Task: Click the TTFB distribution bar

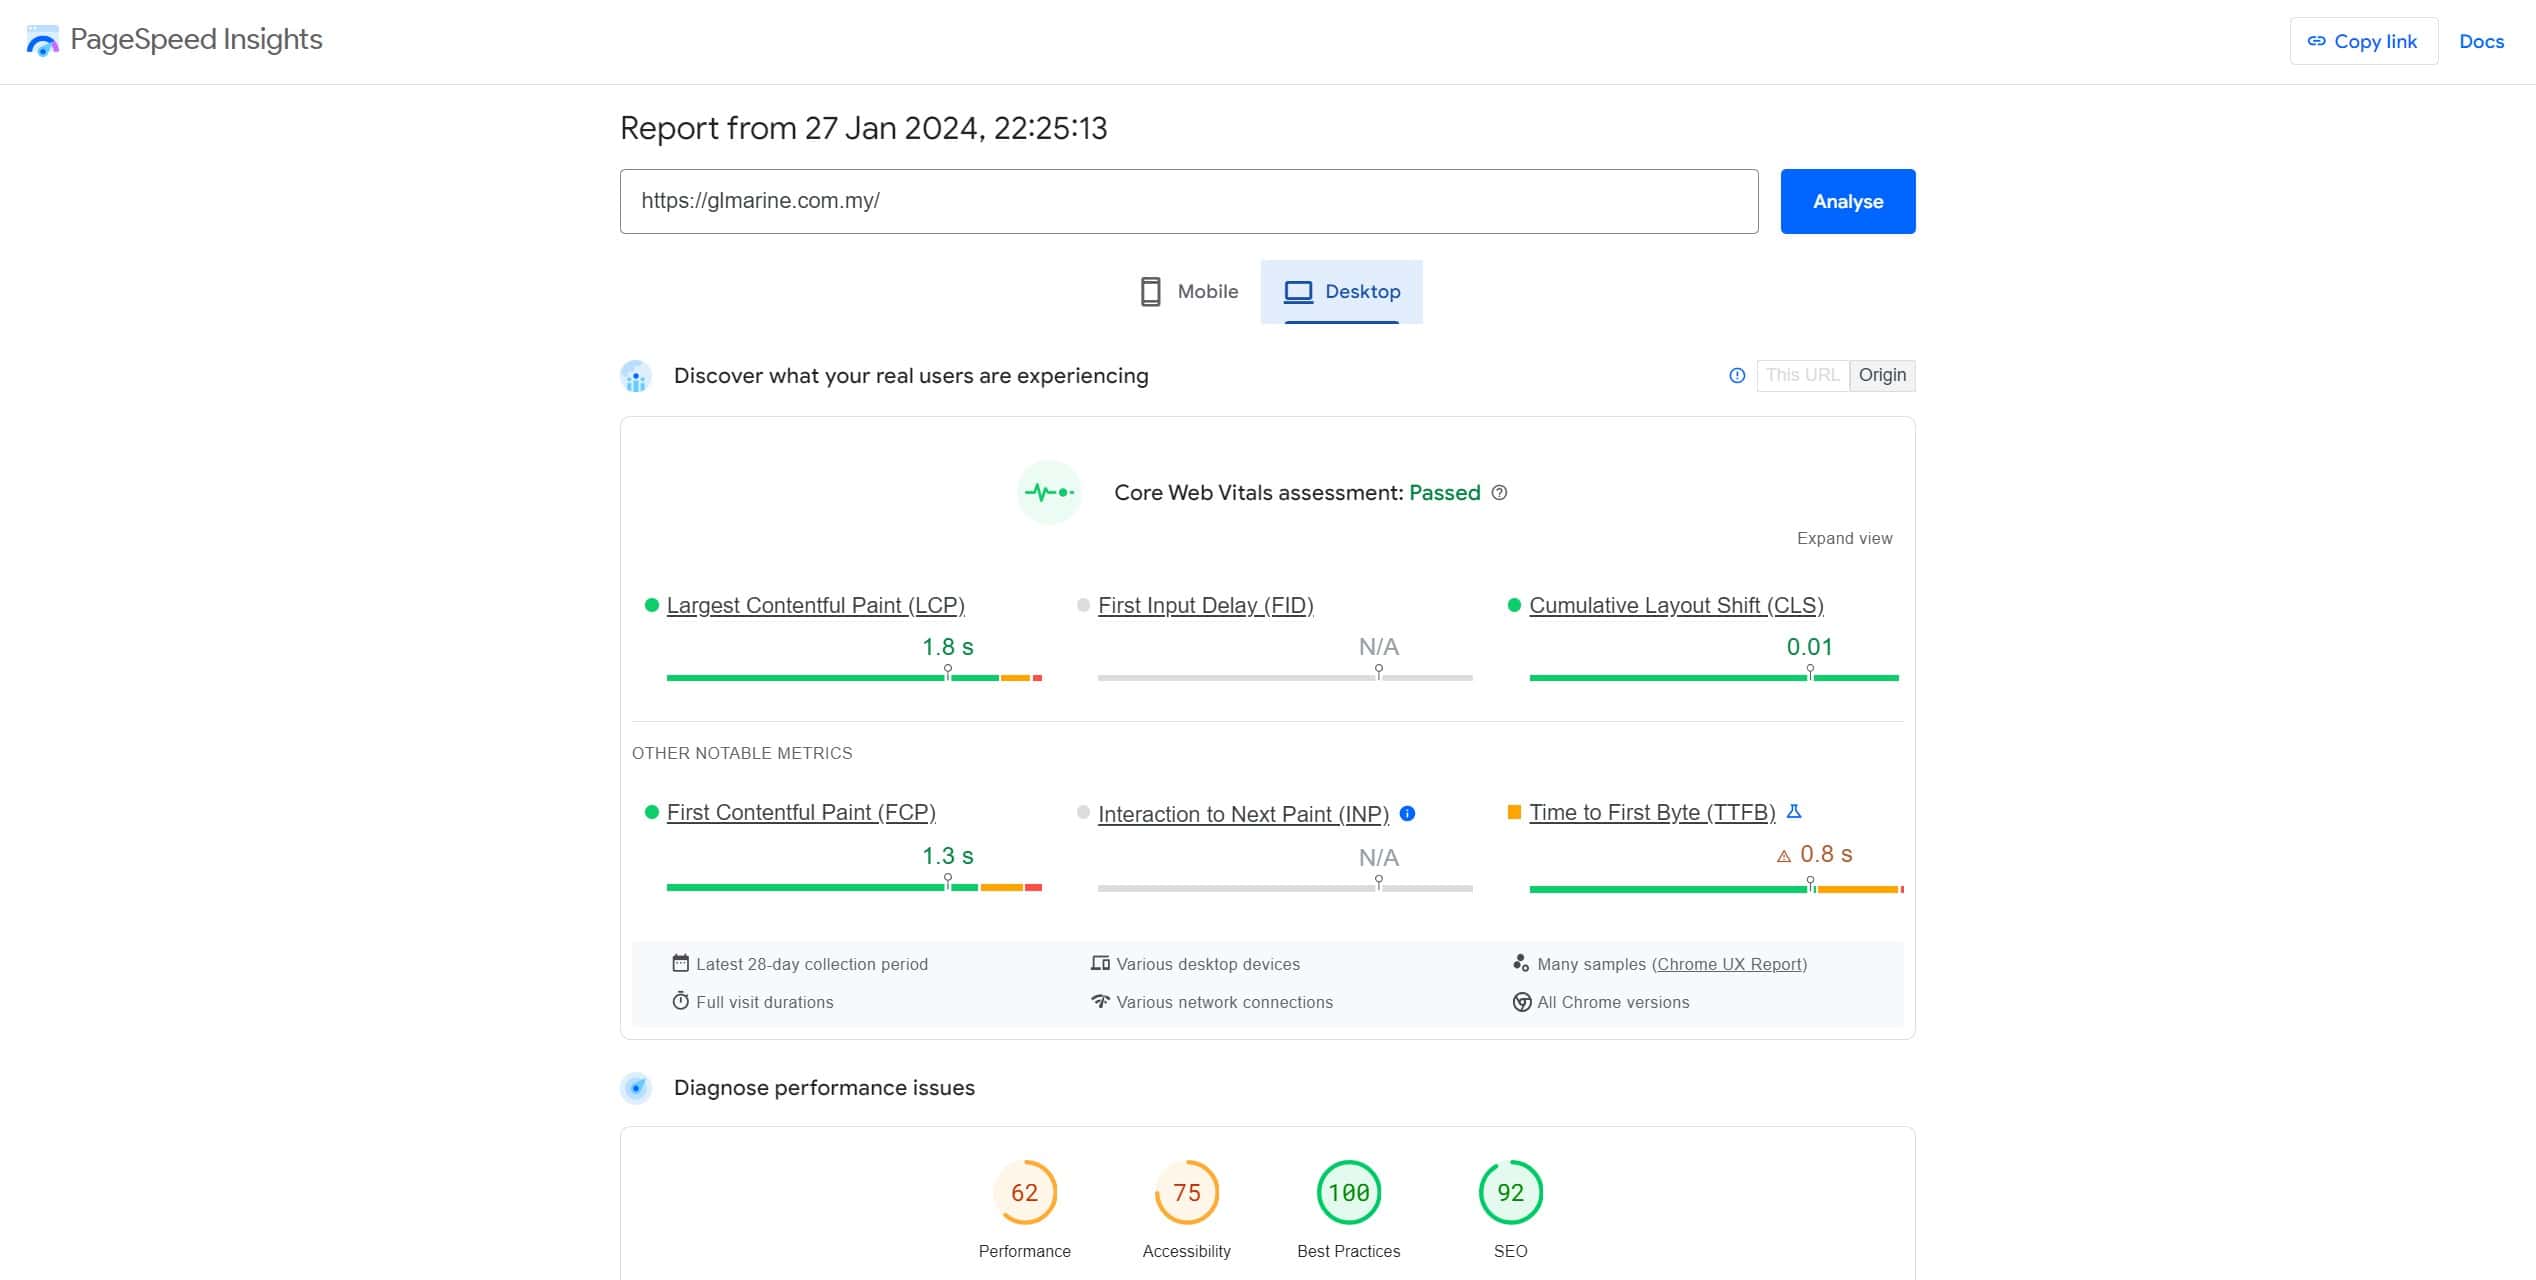Action: pos(1716,889)
